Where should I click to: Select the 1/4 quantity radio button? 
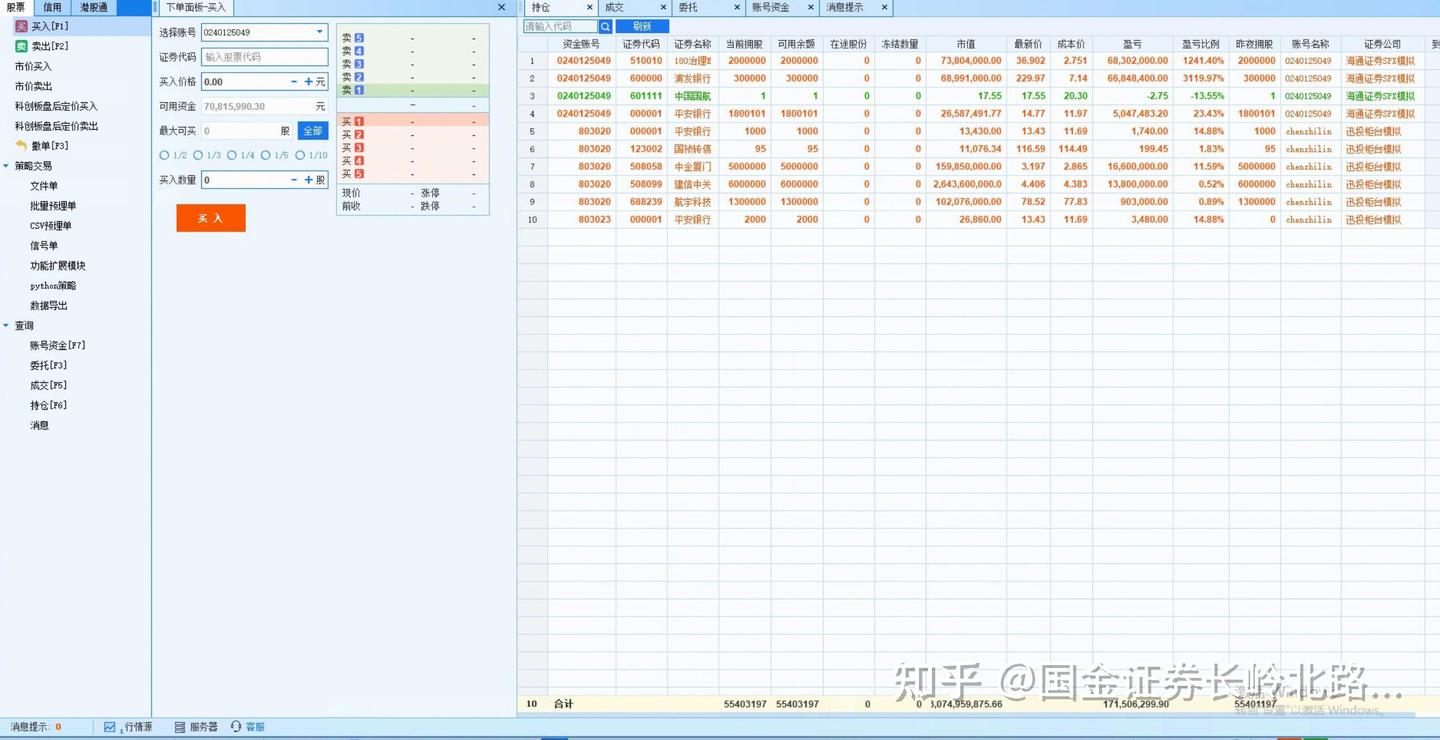(x=234, y=155)
